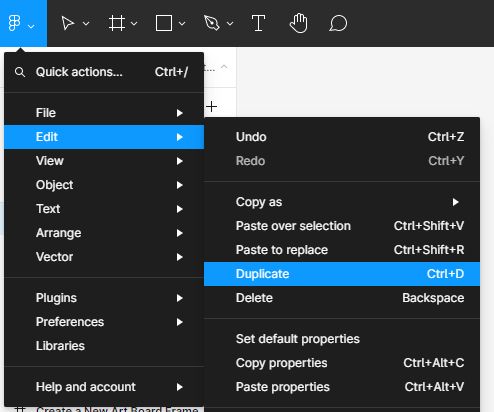This screenshot has height=412, width=494.
Task: Open the Move tool options chevron
Action: 86,24
